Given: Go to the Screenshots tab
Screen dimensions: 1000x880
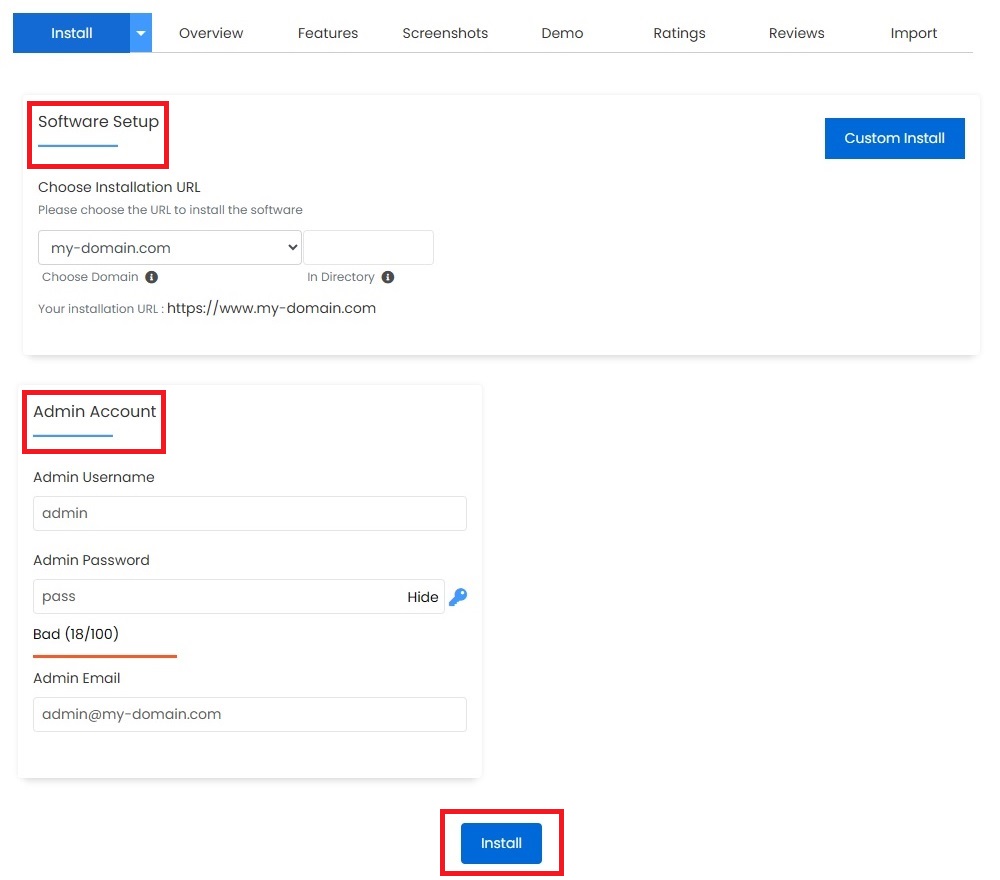Looking at the screenshot, I should (445, 33).
